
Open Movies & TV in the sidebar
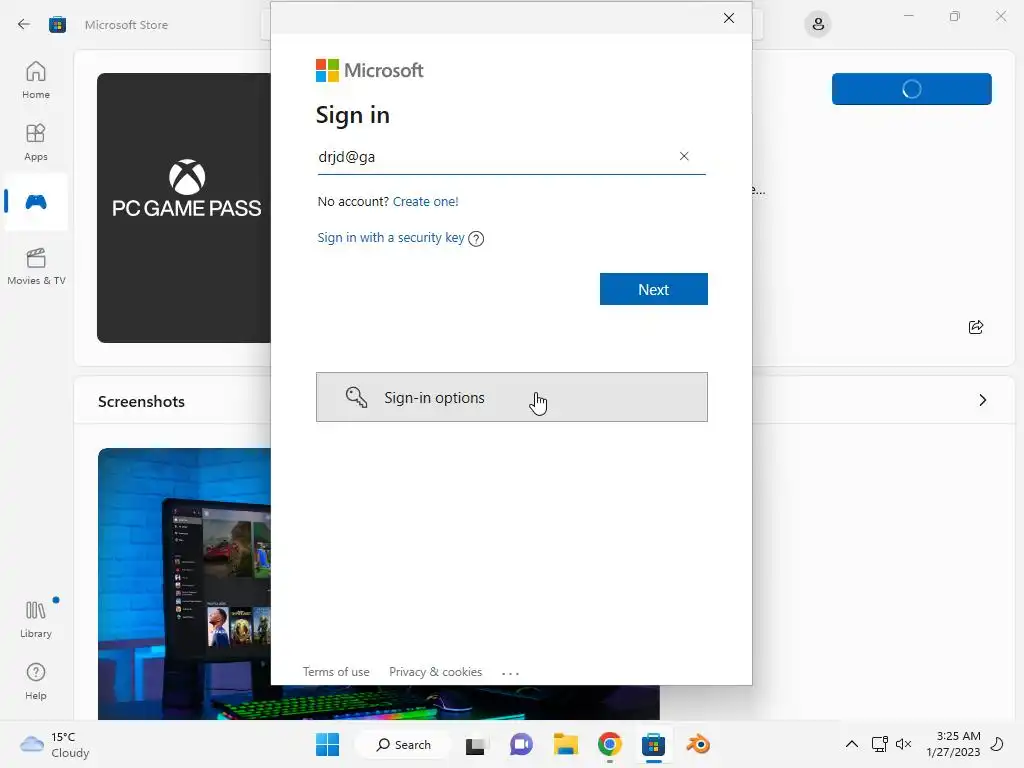click(36, 266)
